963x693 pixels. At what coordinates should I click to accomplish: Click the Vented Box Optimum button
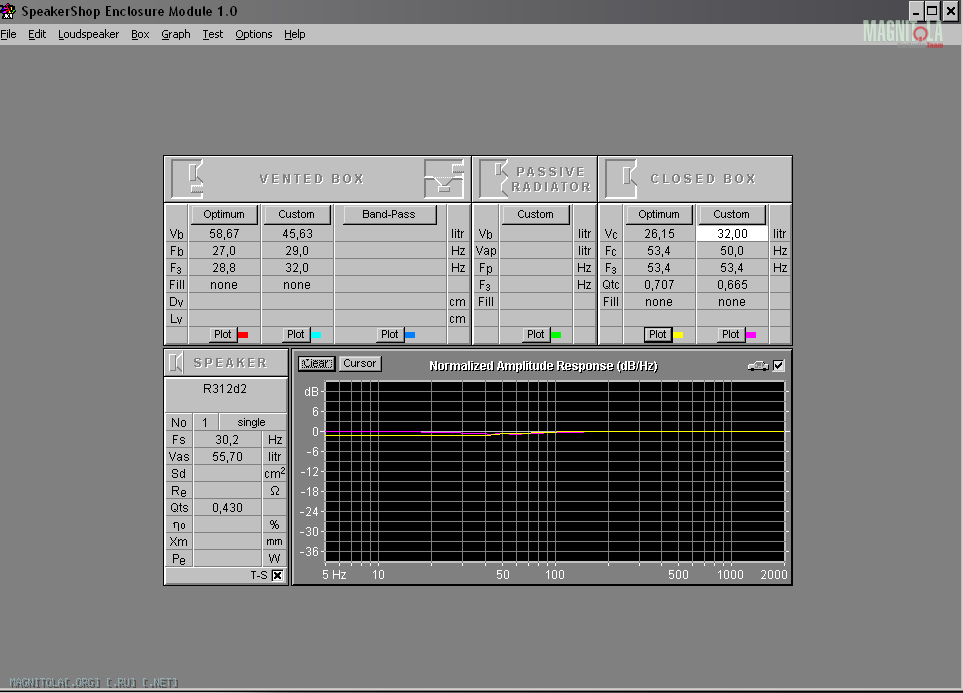(x=224, y=214)
